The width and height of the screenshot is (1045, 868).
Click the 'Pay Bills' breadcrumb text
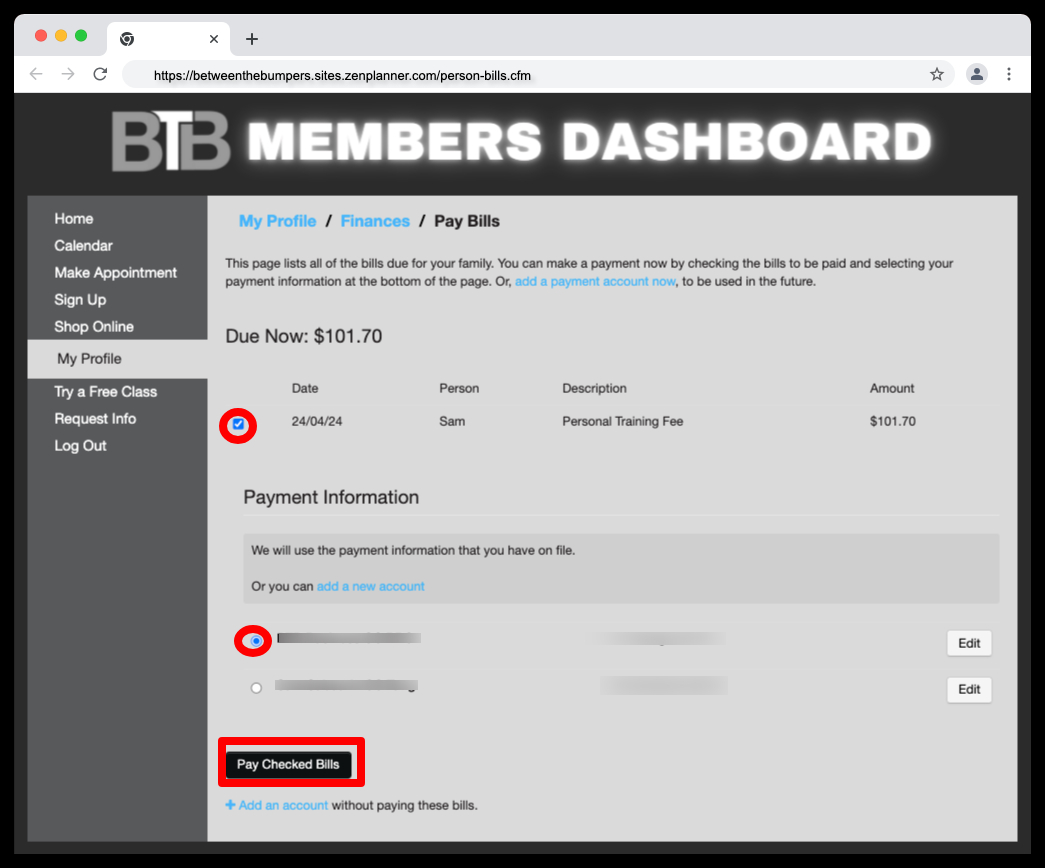point(467,221)
